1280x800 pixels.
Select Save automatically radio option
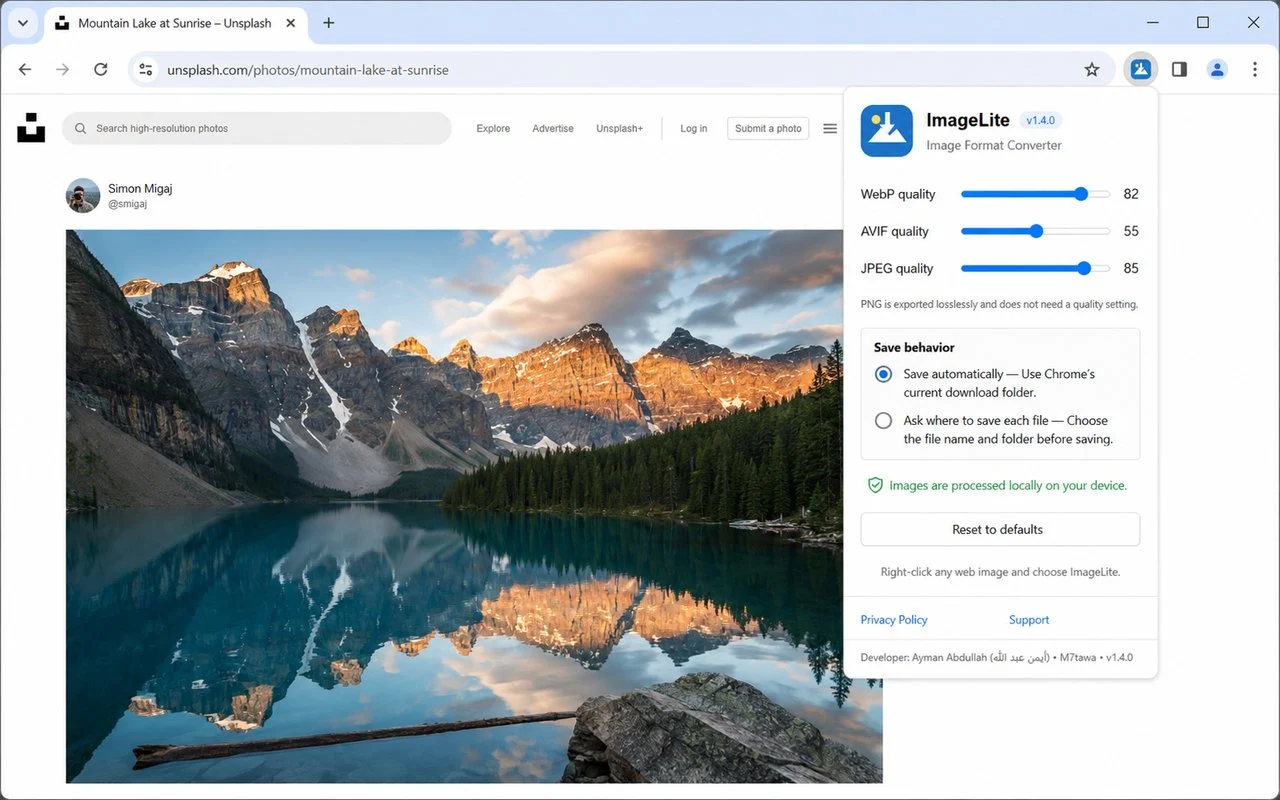tap(883, 374)
